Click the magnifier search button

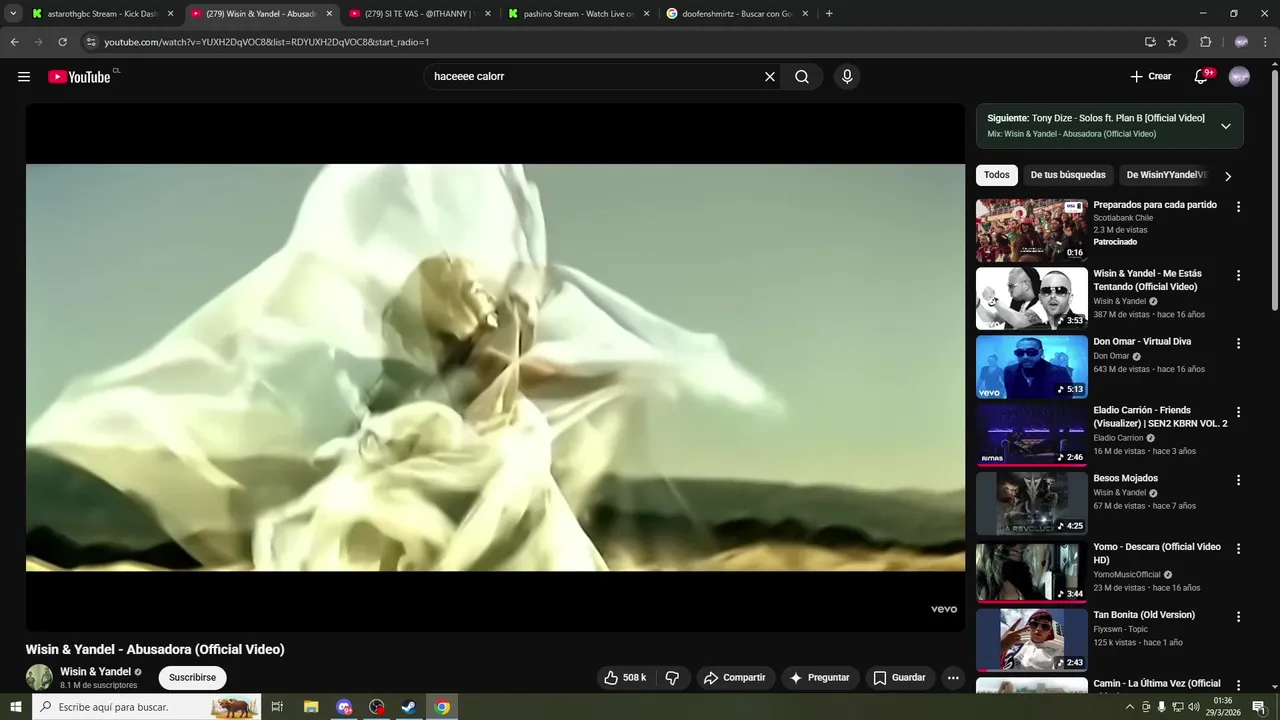coord(802,77)
